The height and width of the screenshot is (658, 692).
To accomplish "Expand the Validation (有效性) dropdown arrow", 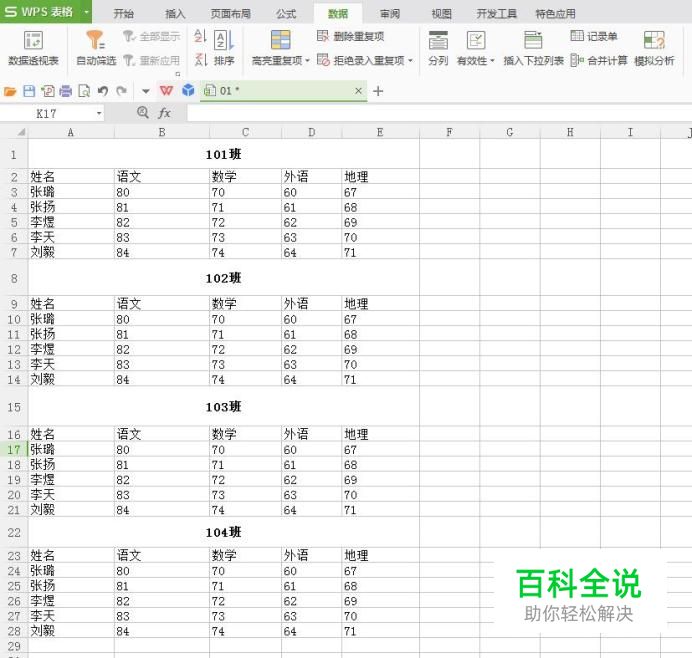I will (x=492, y=60).
